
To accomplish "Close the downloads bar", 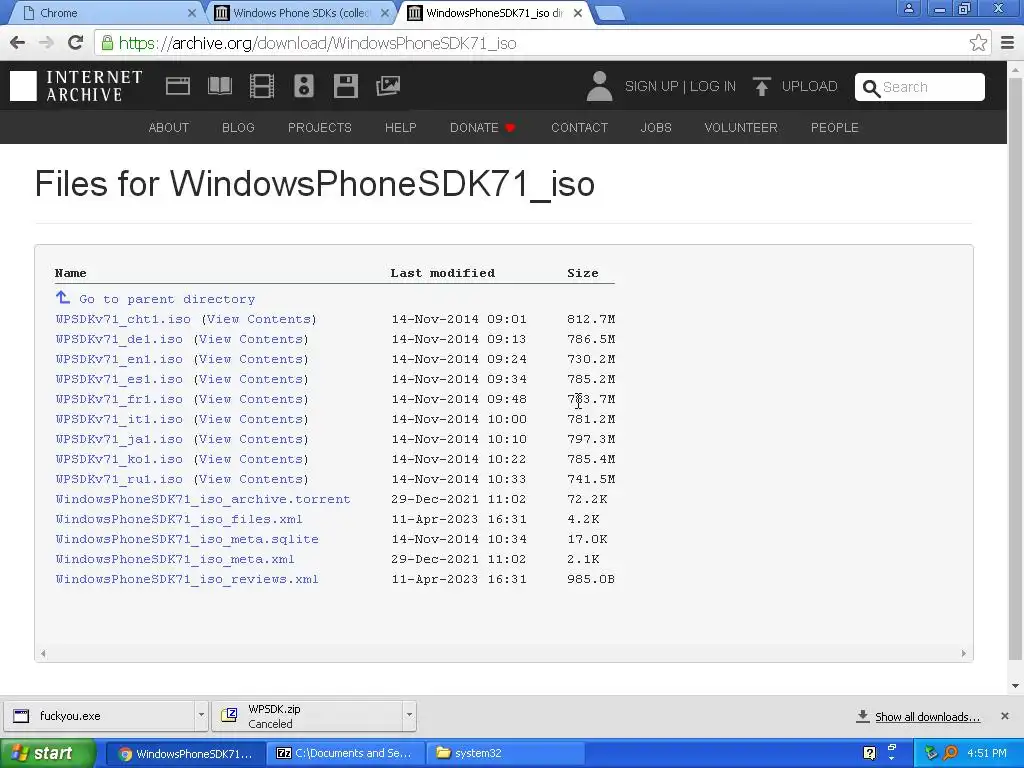I will (x=1005, y=716).
